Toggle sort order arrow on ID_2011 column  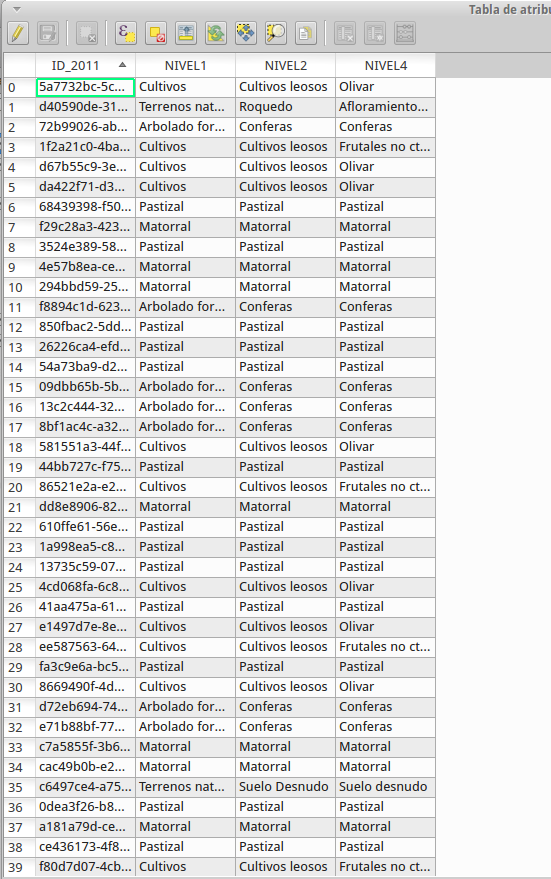tap(122, 65)
